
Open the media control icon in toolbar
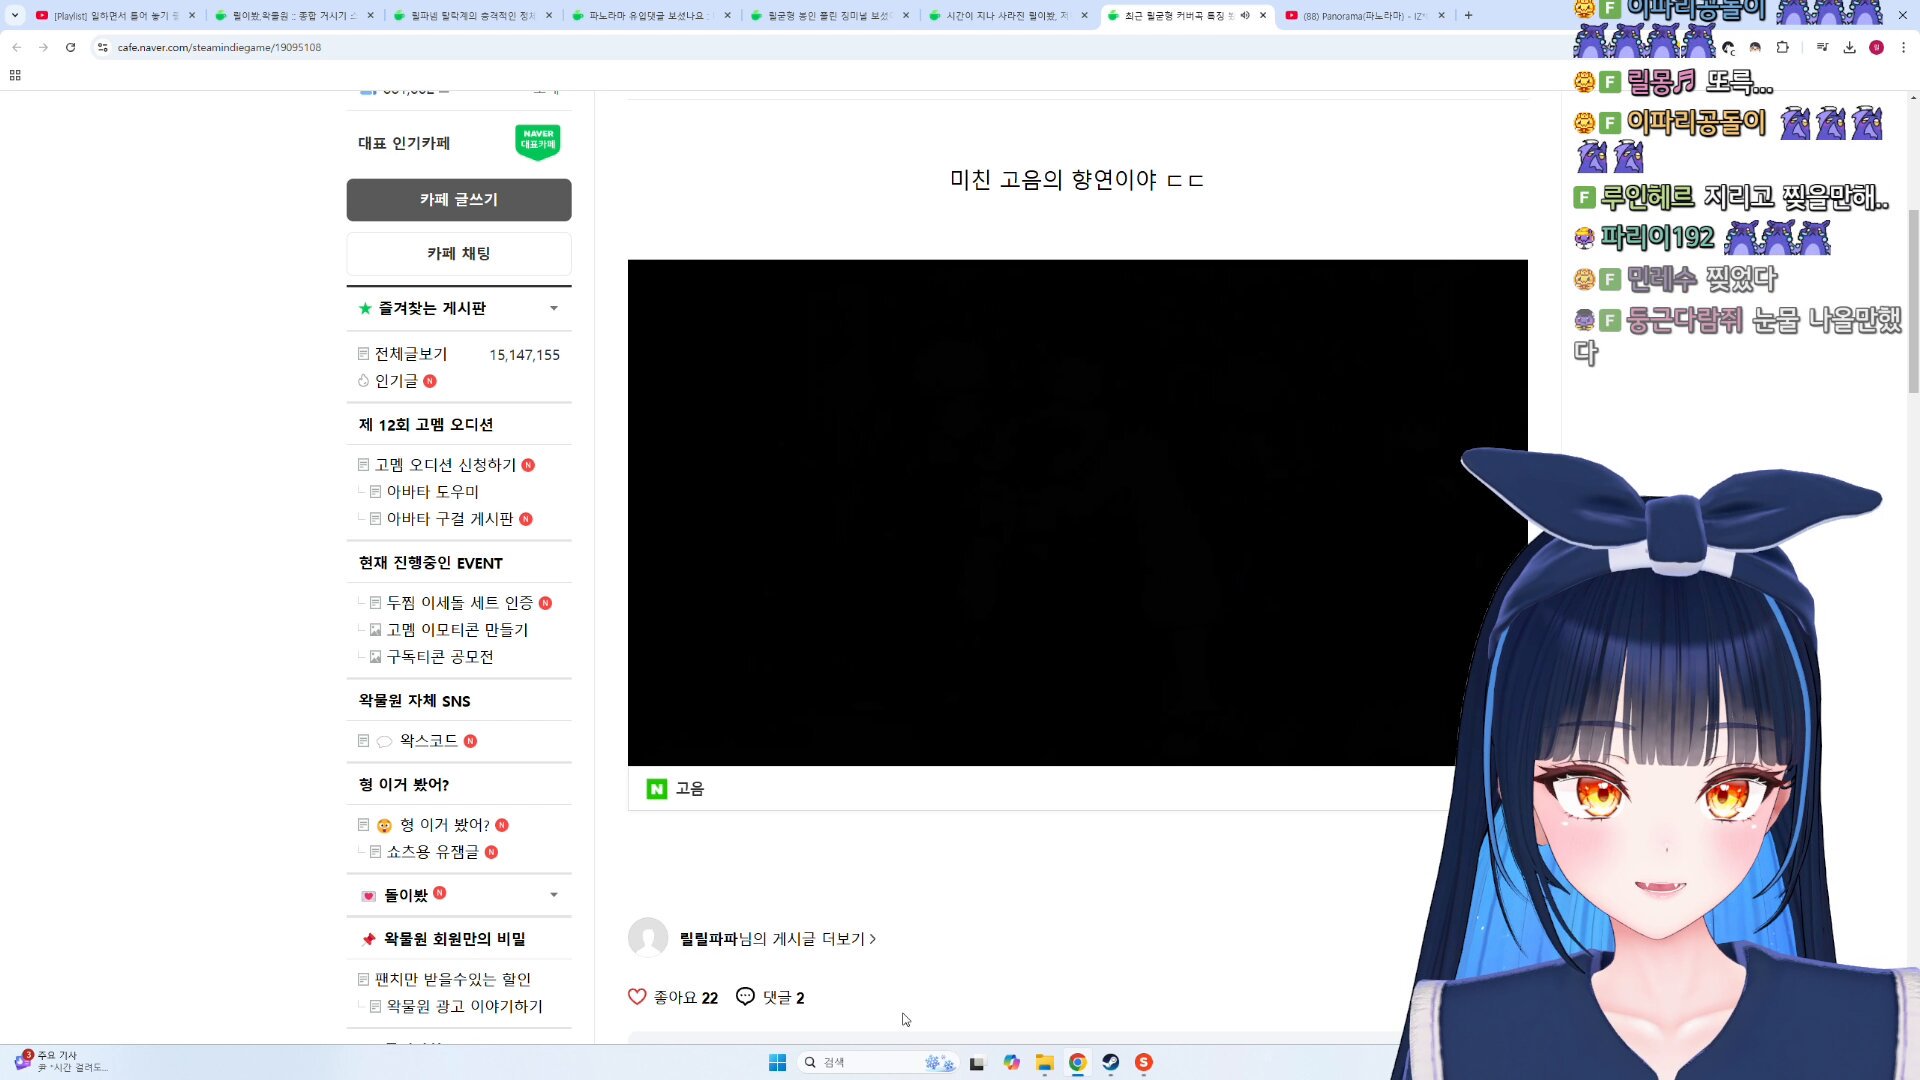click(1822, 47)
